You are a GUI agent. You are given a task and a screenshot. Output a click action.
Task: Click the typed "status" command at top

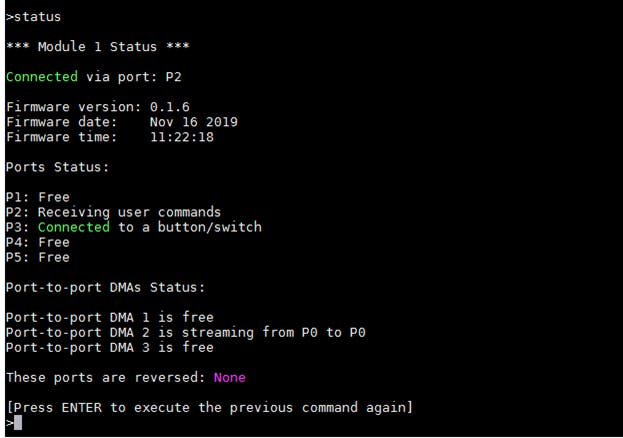click(x=35, y=17)
